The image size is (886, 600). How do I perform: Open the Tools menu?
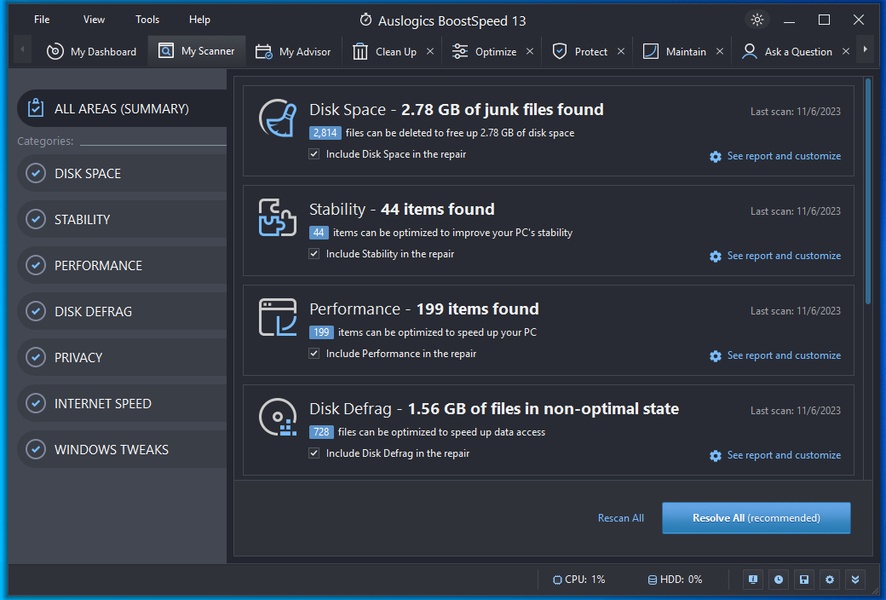147,19
